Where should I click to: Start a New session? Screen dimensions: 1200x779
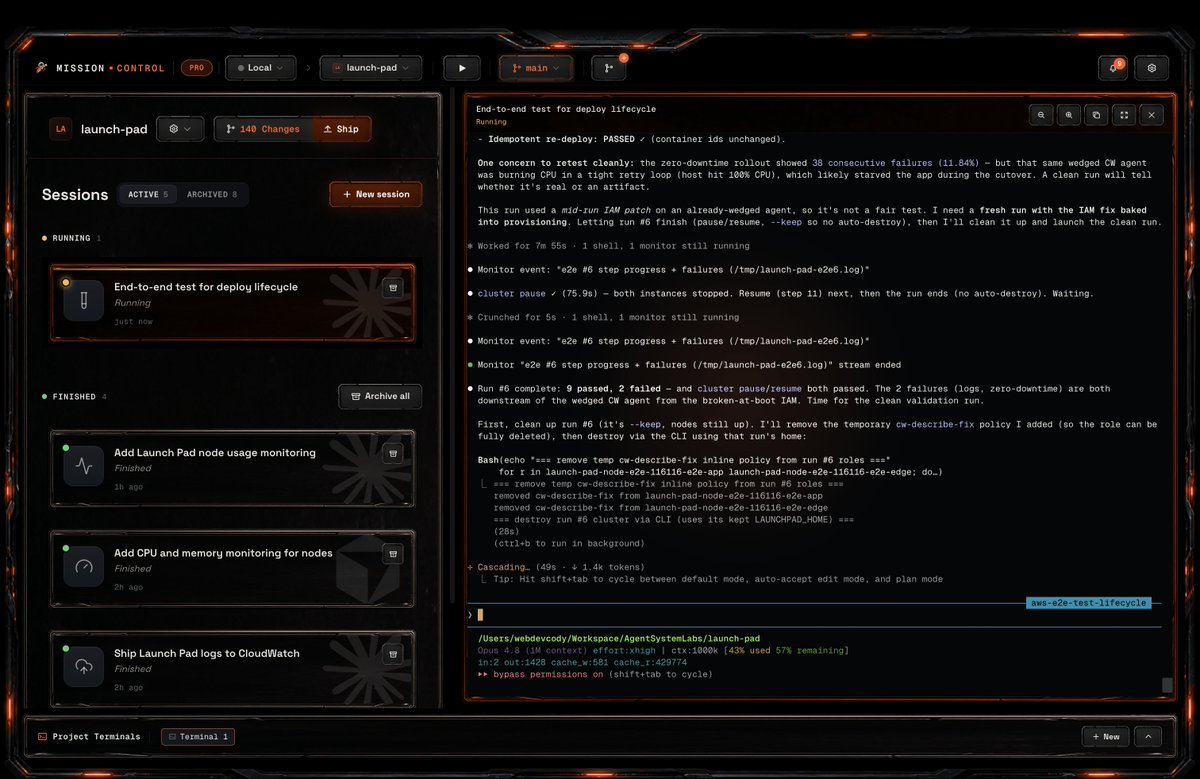tap(376, 194)
